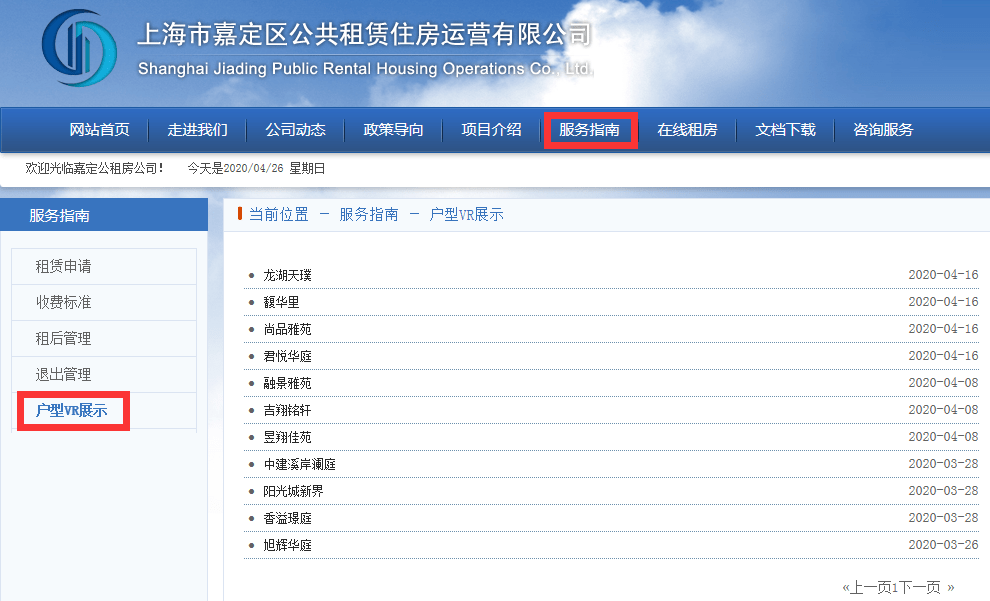Open the 网站首页 menu item

point(99,129)
